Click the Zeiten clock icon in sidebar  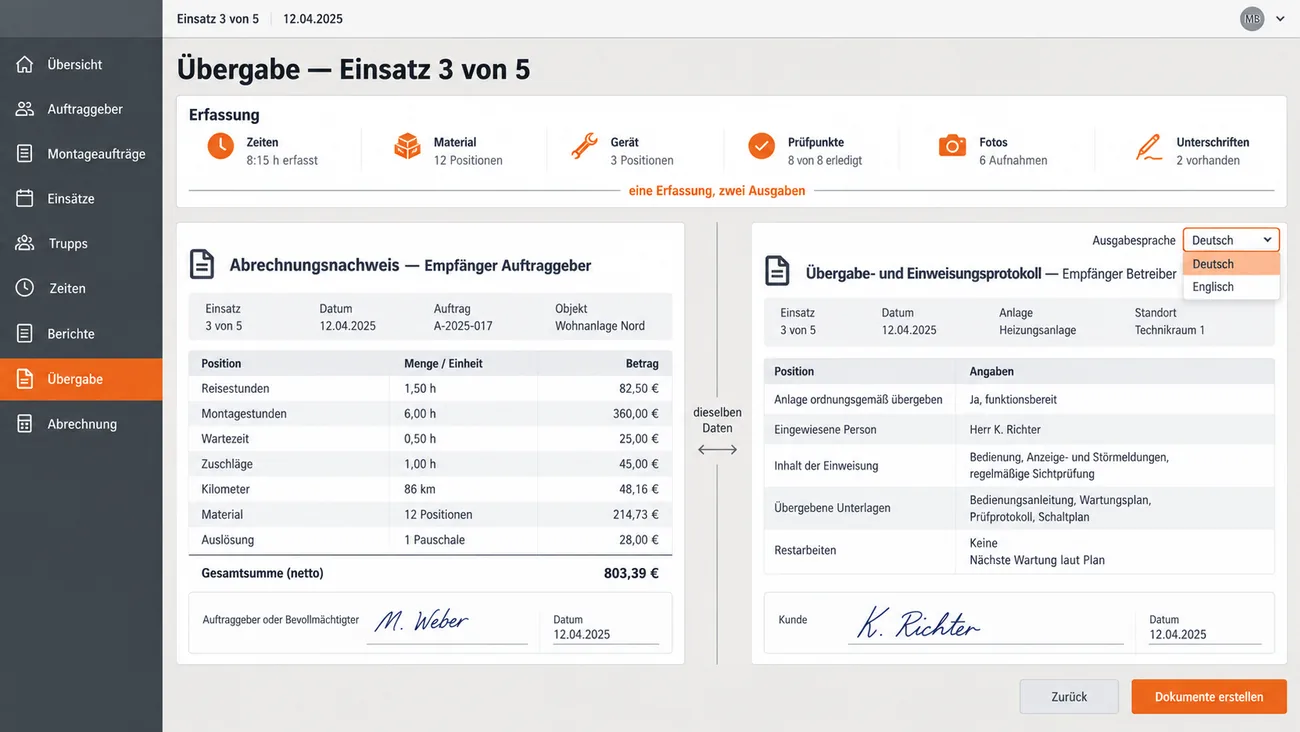coord(25,288)
